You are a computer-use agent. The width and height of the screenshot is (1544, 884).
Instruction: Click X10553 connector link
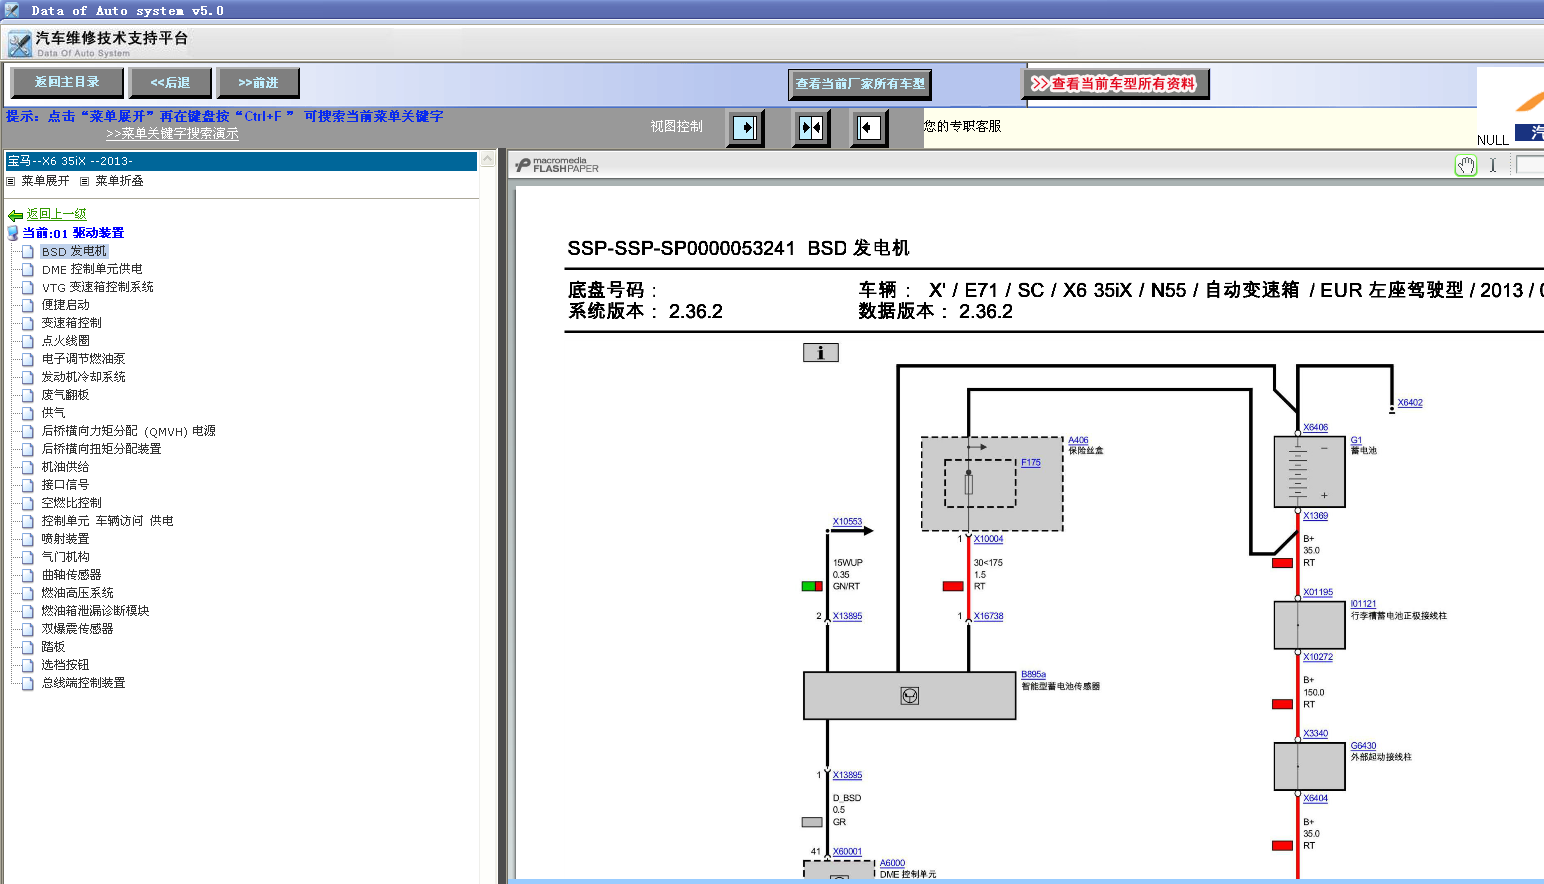847,521
